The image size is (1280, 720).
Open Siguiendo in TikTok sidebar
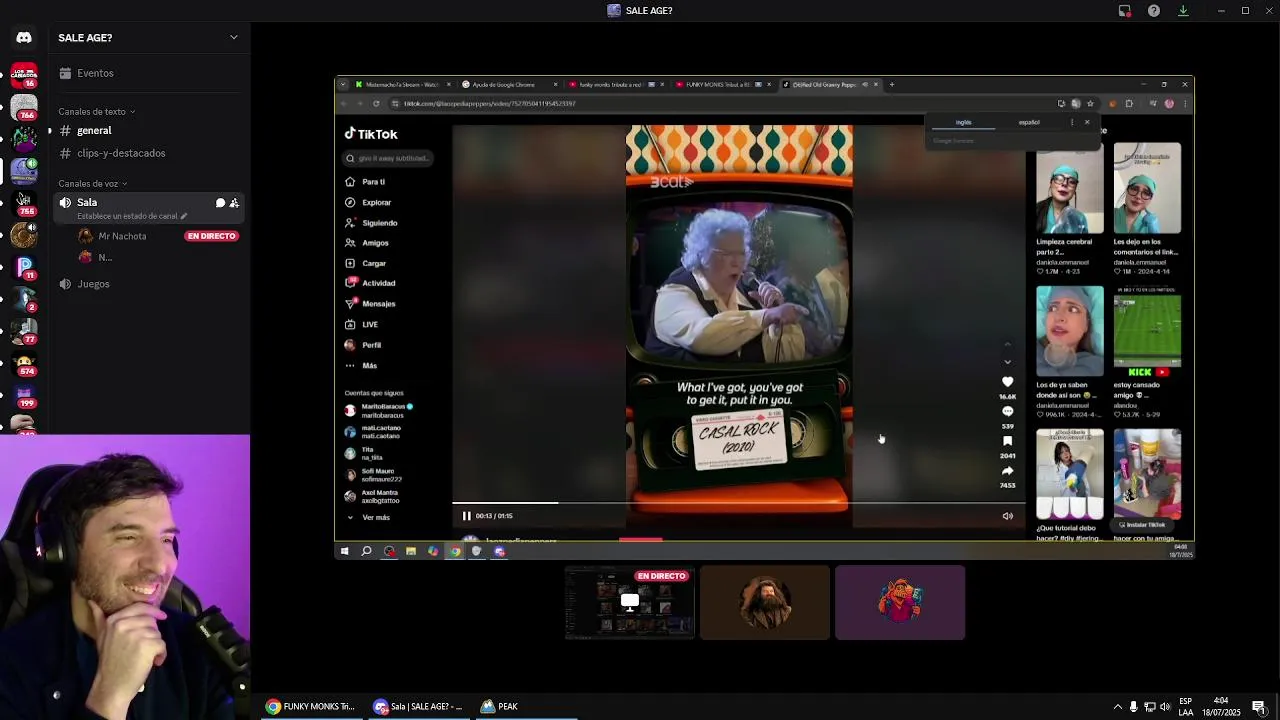pos(371,223)
